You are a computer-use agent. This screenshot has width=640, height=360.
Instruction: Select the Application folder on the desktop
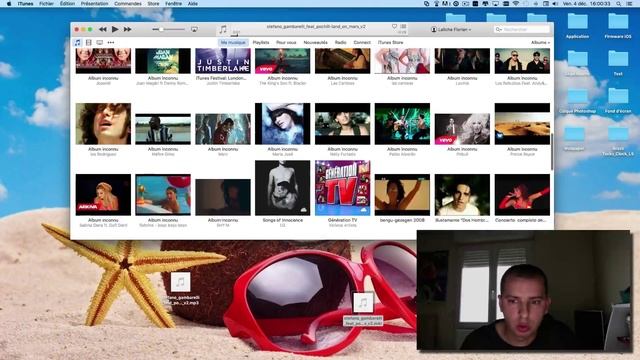tap(577, 25)
